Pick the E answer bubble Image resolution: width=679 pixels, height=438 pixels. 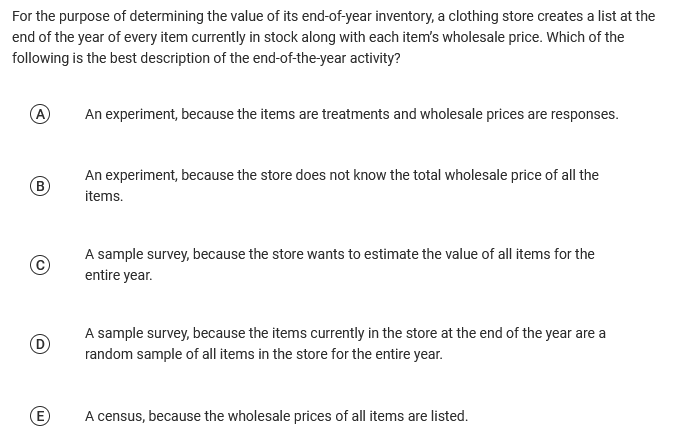41,416
